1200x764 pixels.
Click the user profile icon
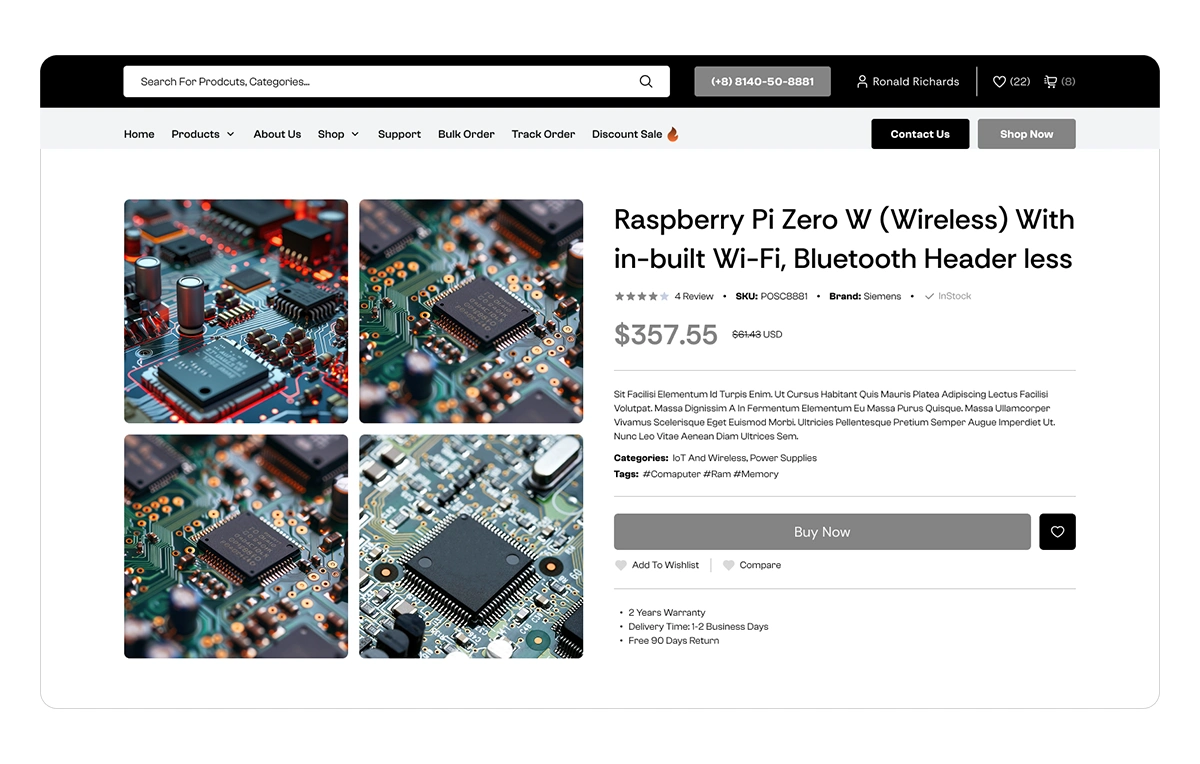click(x=862, y=82)
